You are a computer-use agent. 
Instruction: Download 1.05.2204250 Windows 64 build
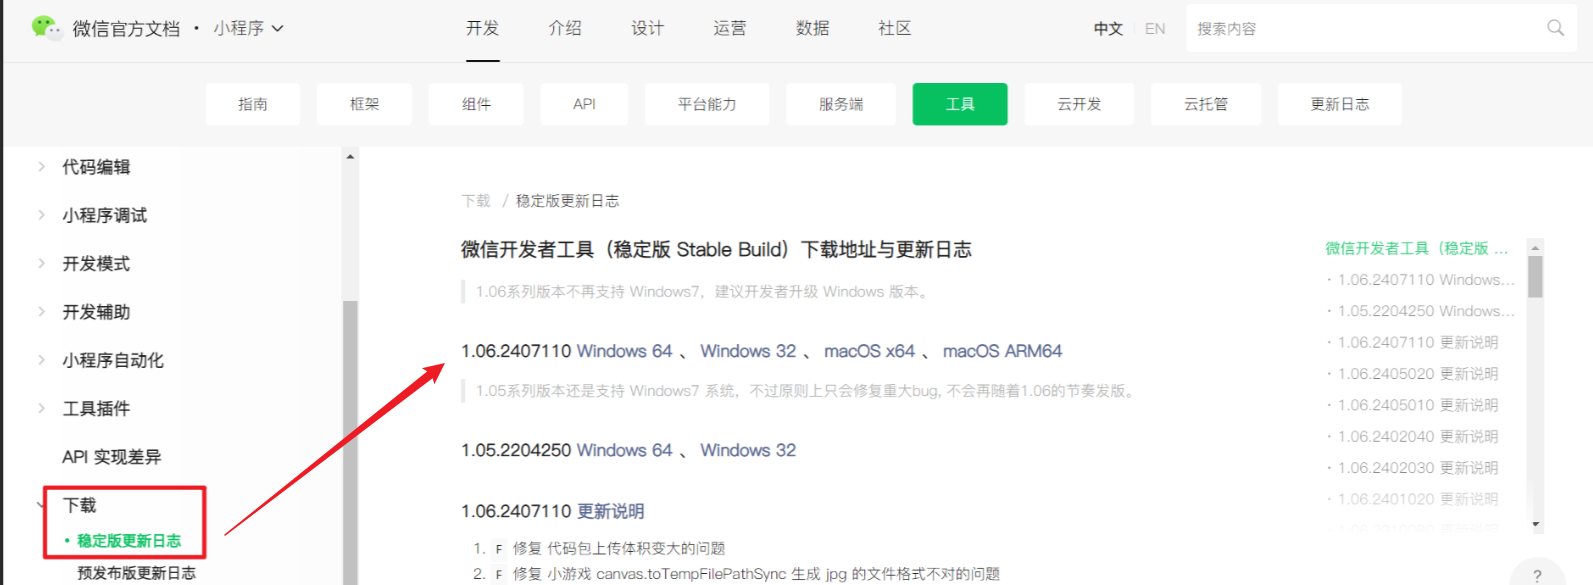click(x=625, y=450)
